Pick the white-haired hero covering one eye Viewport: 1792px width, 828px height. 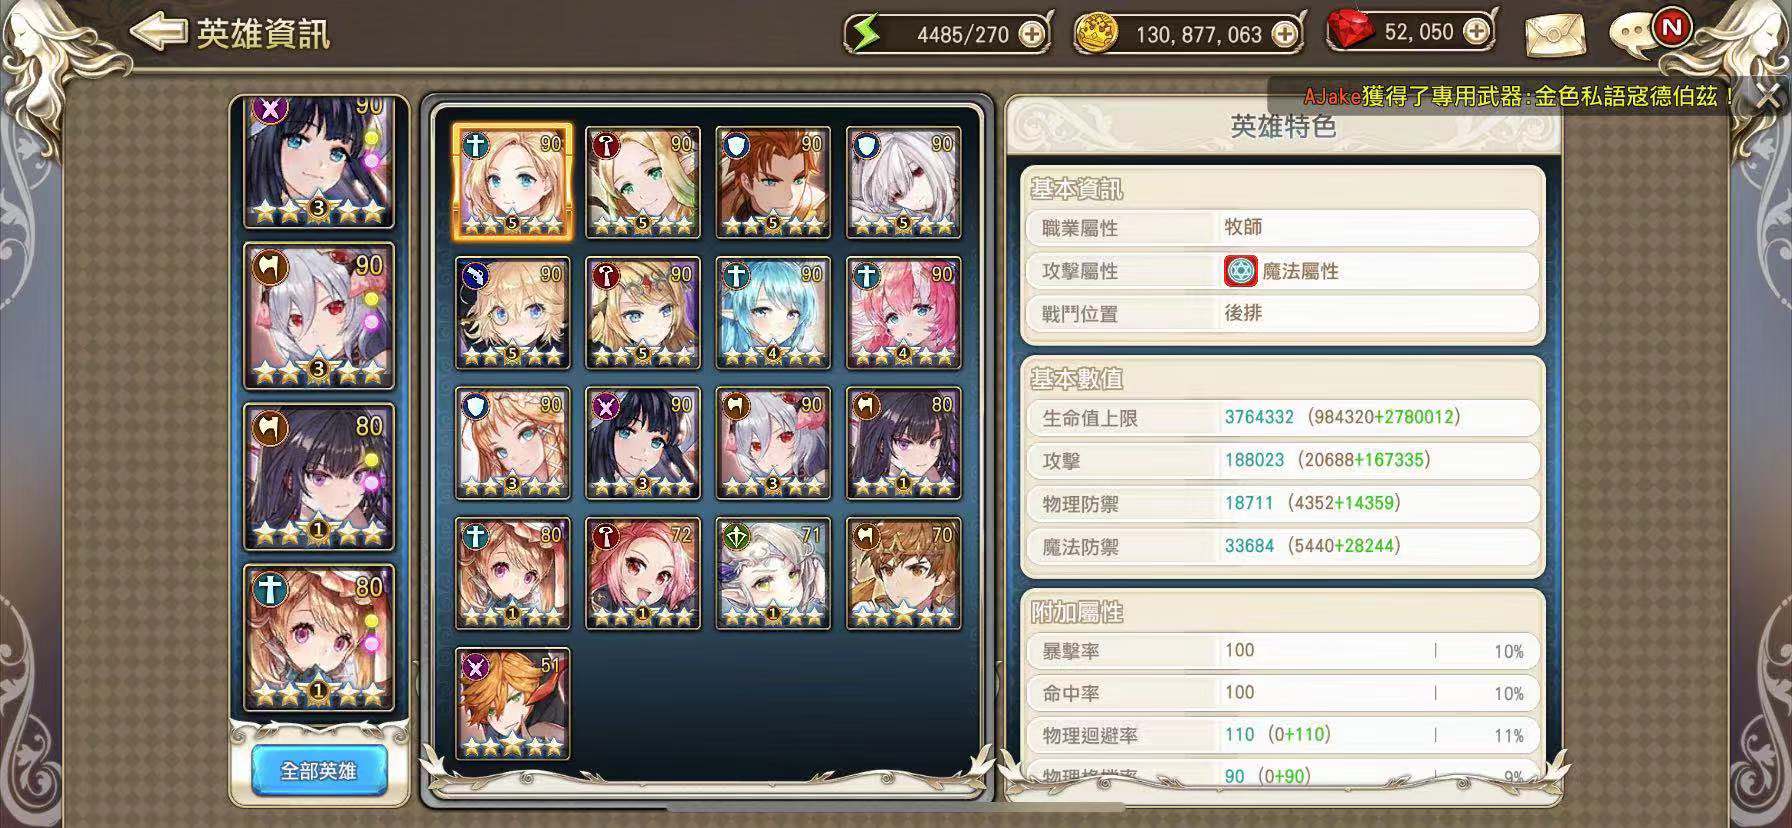pos(904,182)
